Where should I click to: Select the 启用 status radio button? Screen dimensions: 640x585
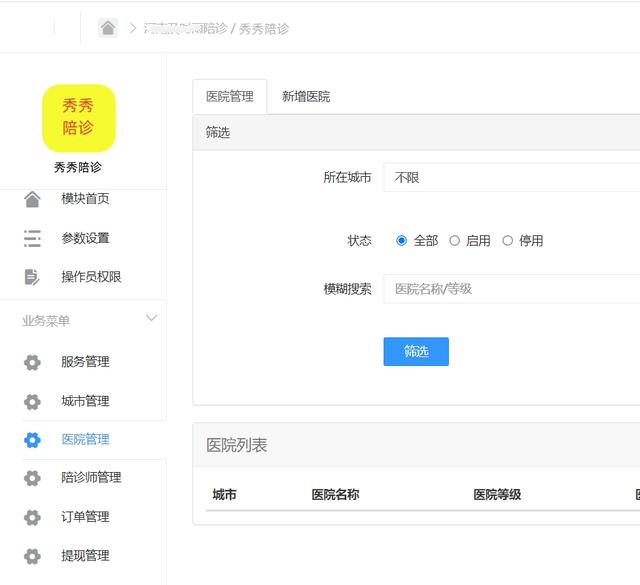pyautogui.click(x=455, y=241)
